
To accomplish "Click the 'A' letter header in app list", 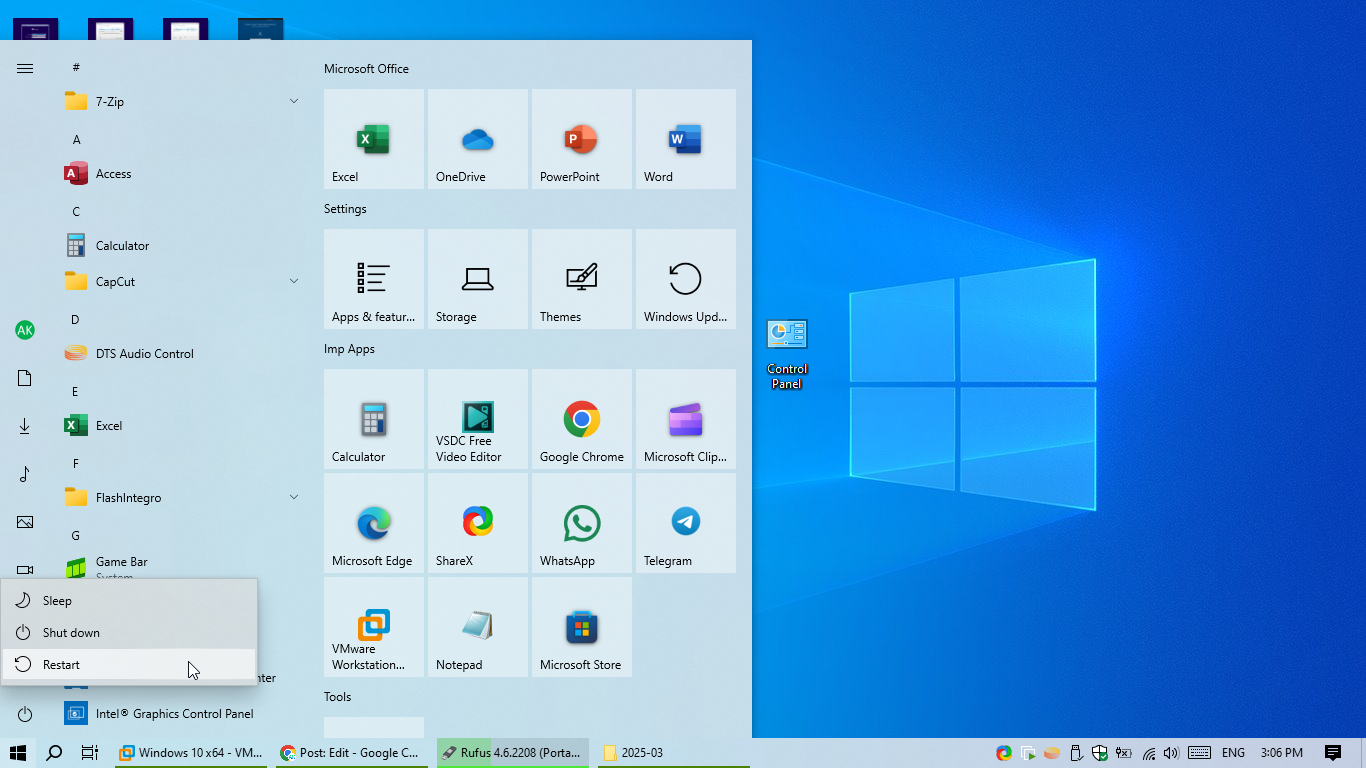I will 76,139.
